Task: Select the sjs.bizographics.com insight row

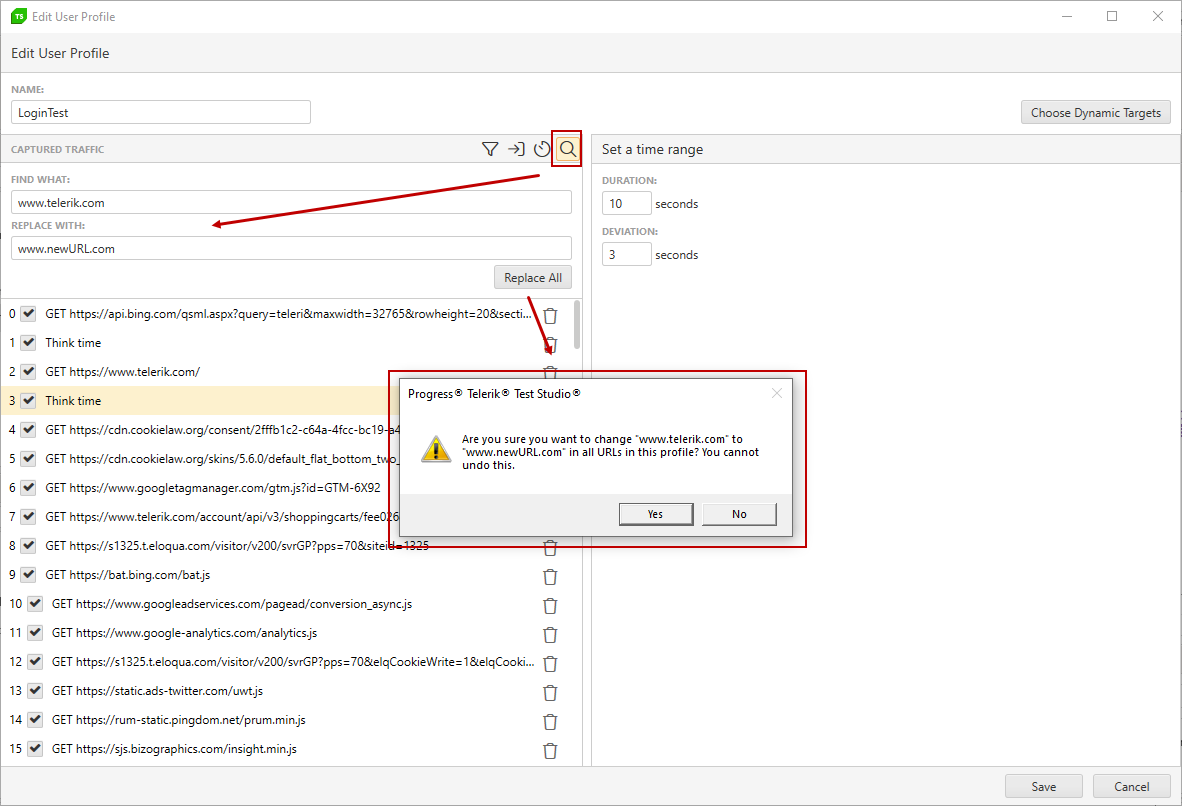Action: coord(291,749)
